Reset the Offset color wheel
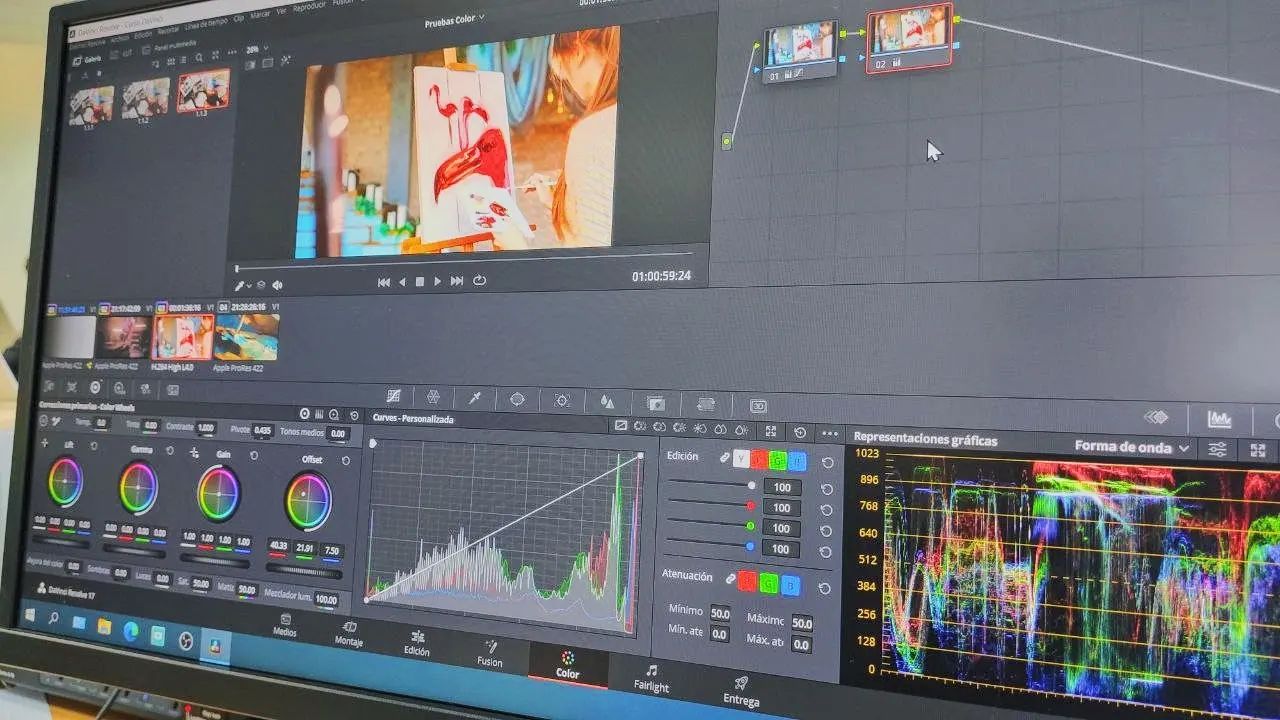This screenshot has width=1280, height=720. click(x=346, y=460)
